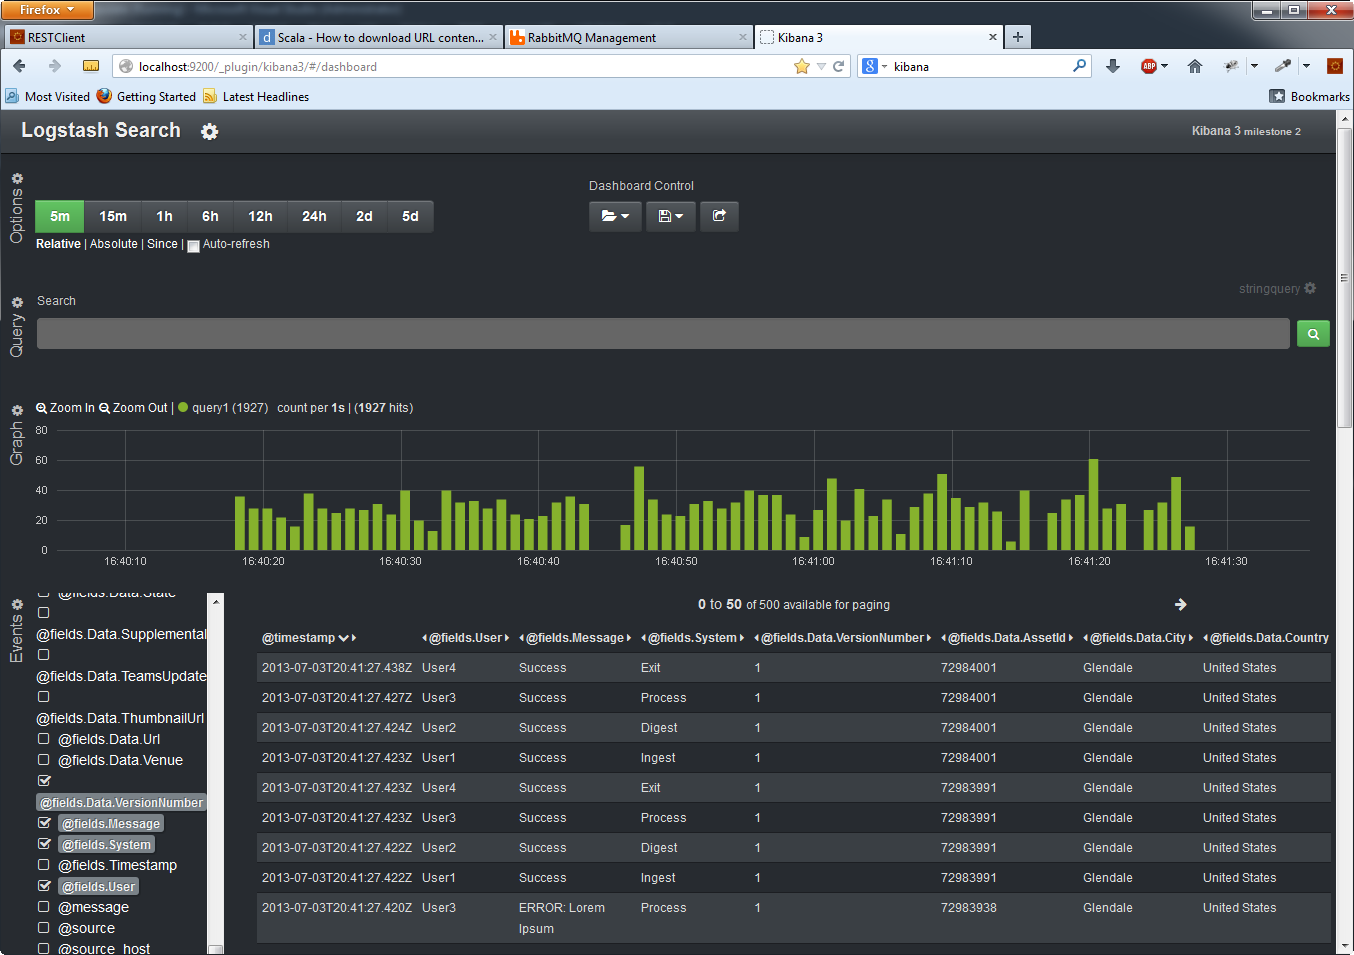1354x955 pixels.
Task: Switch to the RabbitMQ Management tab
Action: click(628, 37)
